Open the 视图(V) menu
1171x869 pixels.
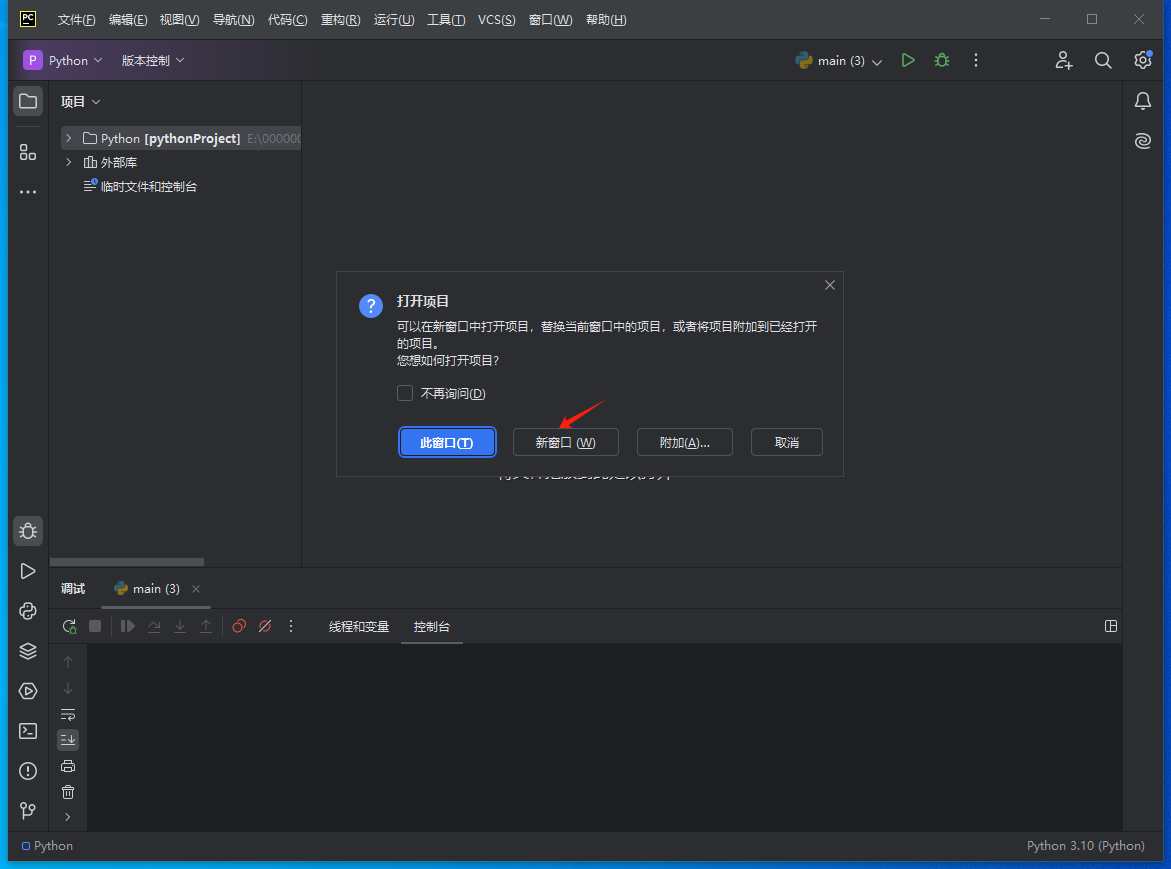pos(179,19)
